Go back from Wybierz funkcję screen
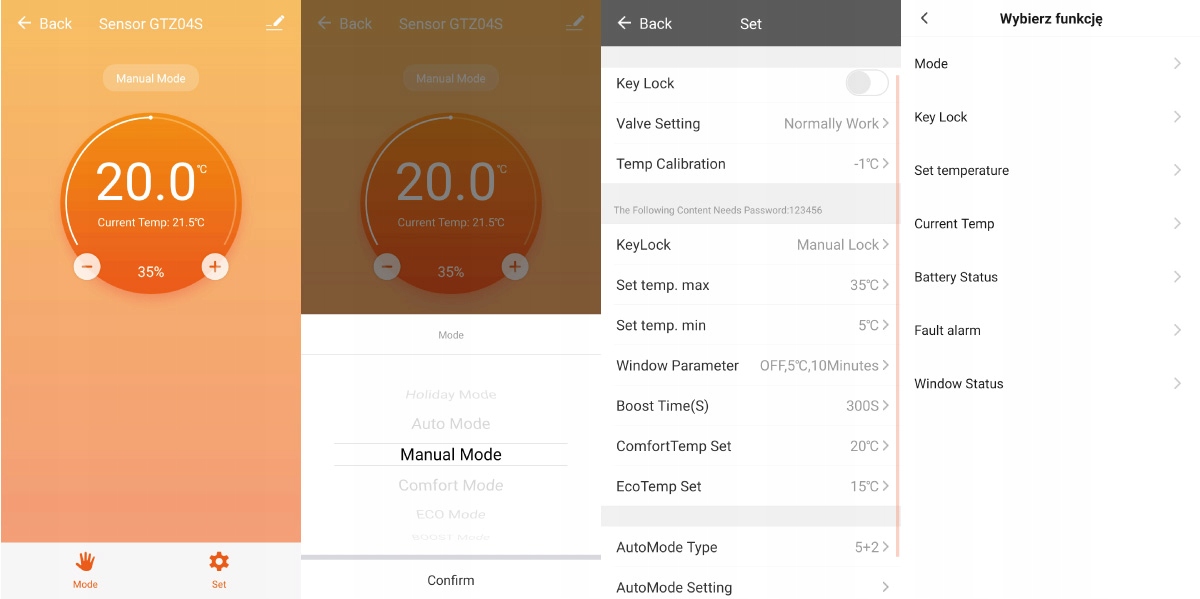Viewport: 1200px width, 599px height. click(x=925, y=18)
